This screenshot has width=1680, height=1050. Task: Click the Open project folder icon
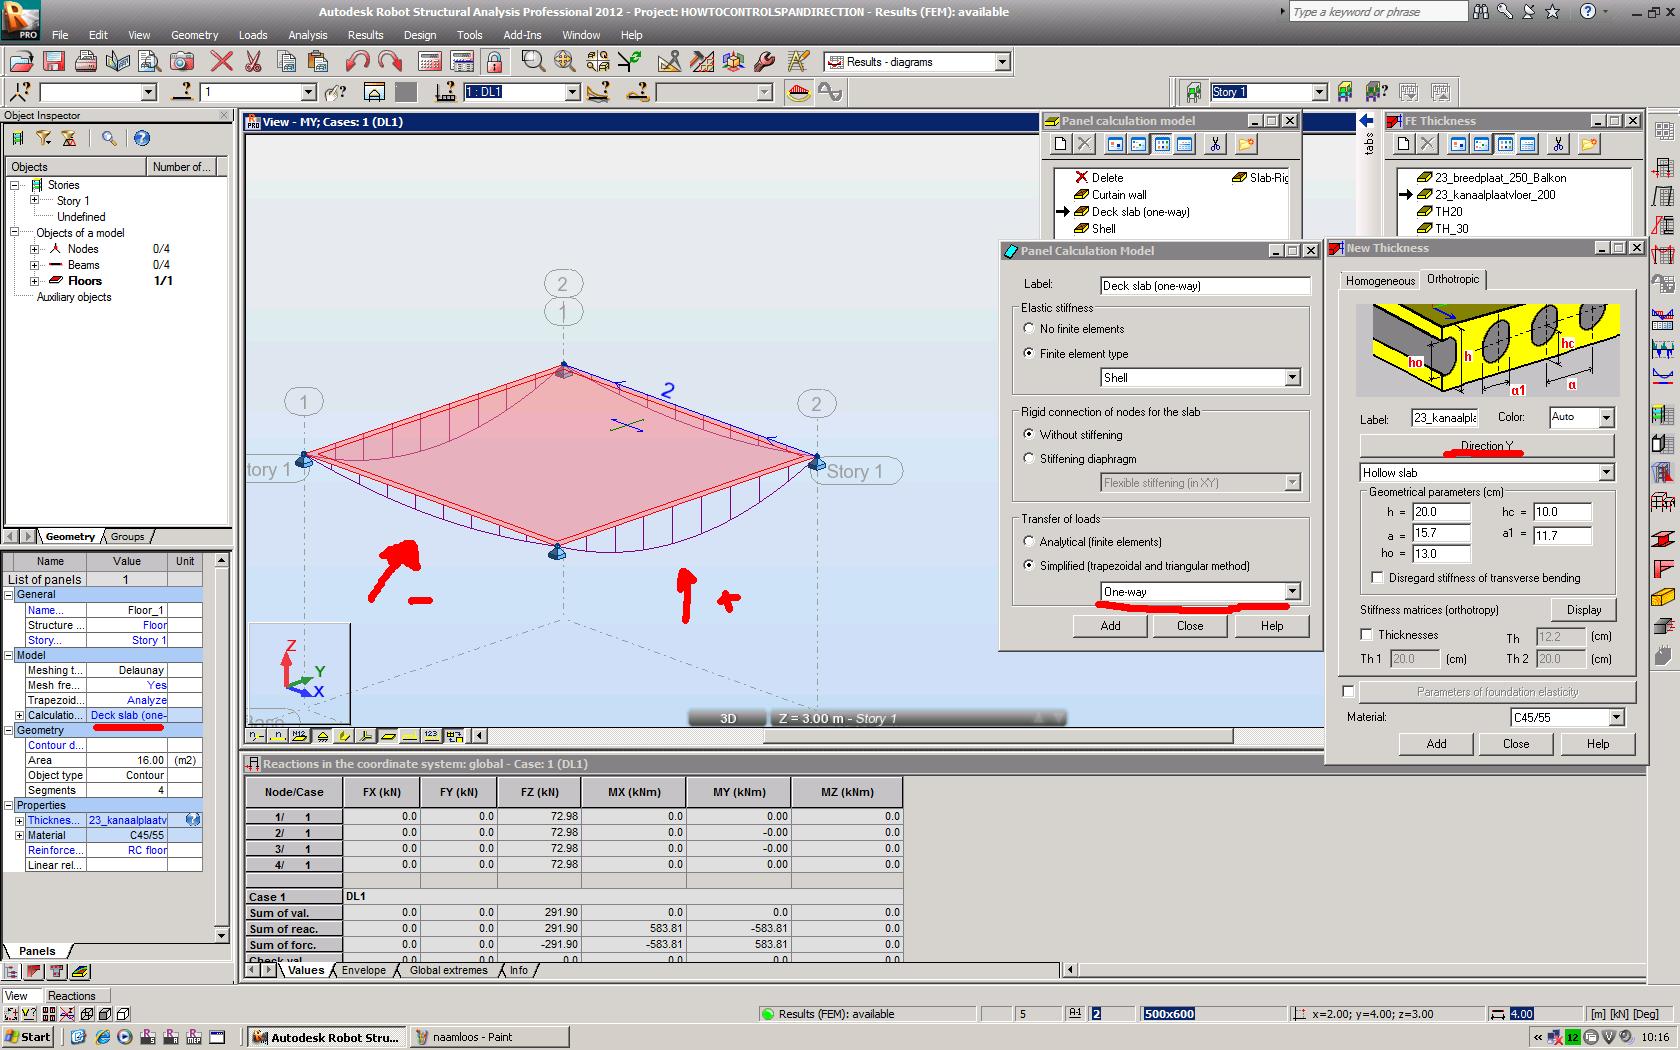pyautogui.click(x=21, y=62)
